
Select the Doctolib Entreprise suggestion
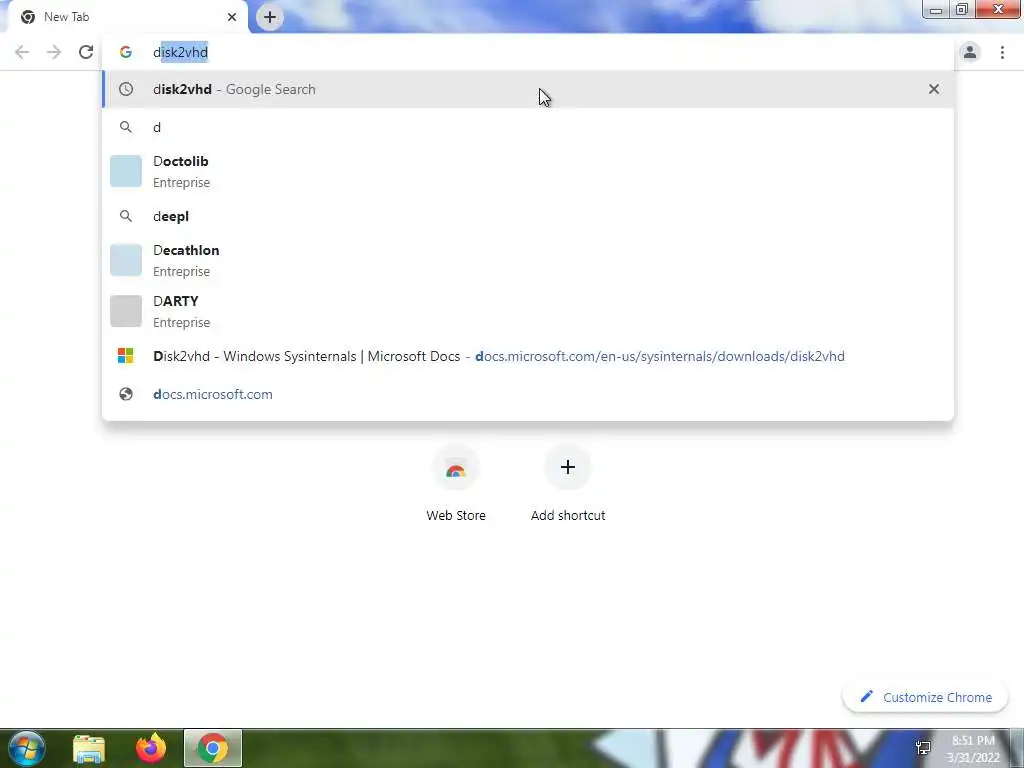point(528,171)
